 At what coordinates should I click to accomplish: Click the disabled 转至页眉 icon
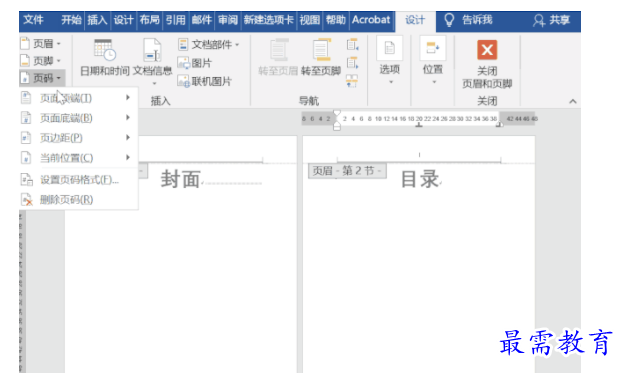coord(279,50)
